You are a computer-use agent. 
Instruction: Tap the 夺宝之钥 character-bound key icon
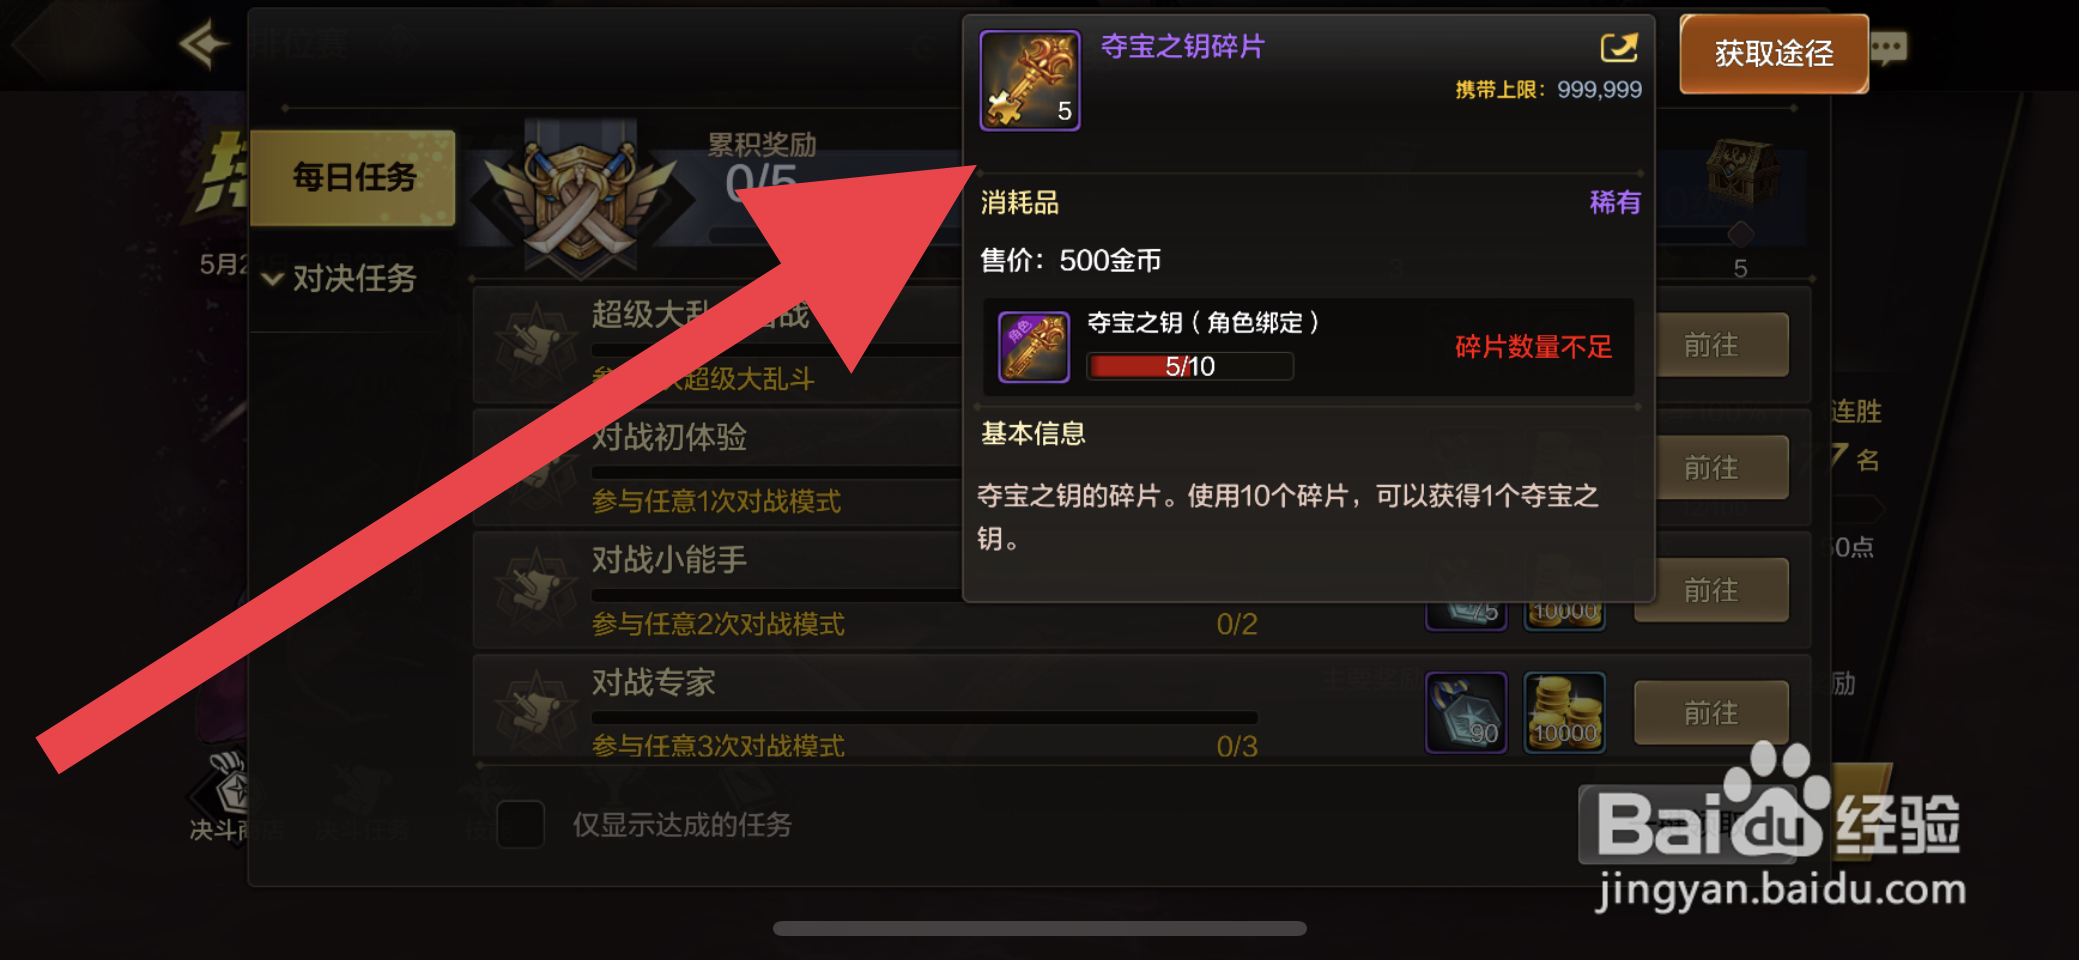point(1034,346)
